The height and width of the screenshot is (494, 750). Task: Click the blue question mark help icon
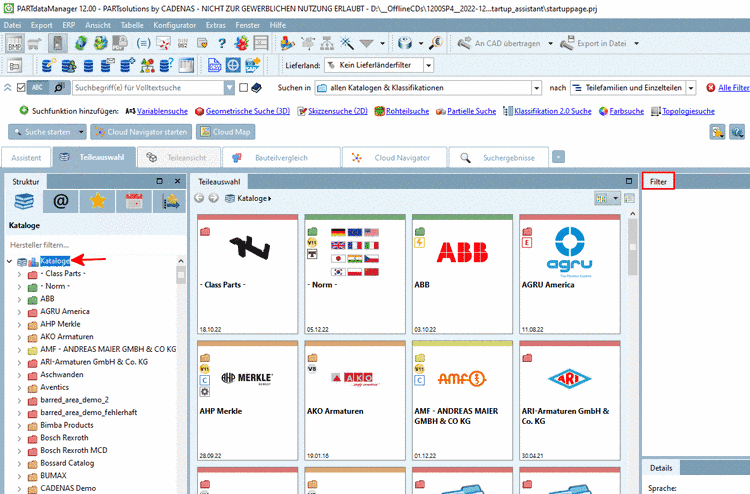pos(221,44)
